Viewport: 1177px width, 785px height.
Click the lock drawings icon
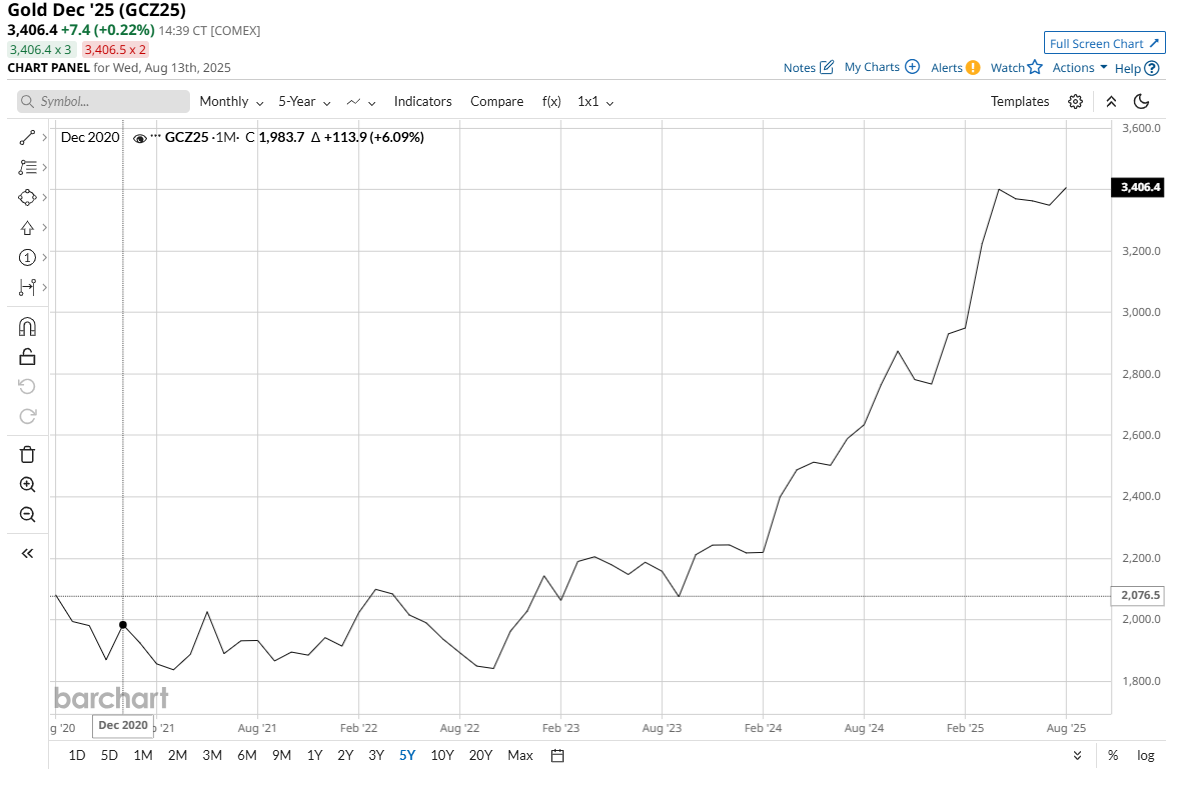(x=27, y=355)
